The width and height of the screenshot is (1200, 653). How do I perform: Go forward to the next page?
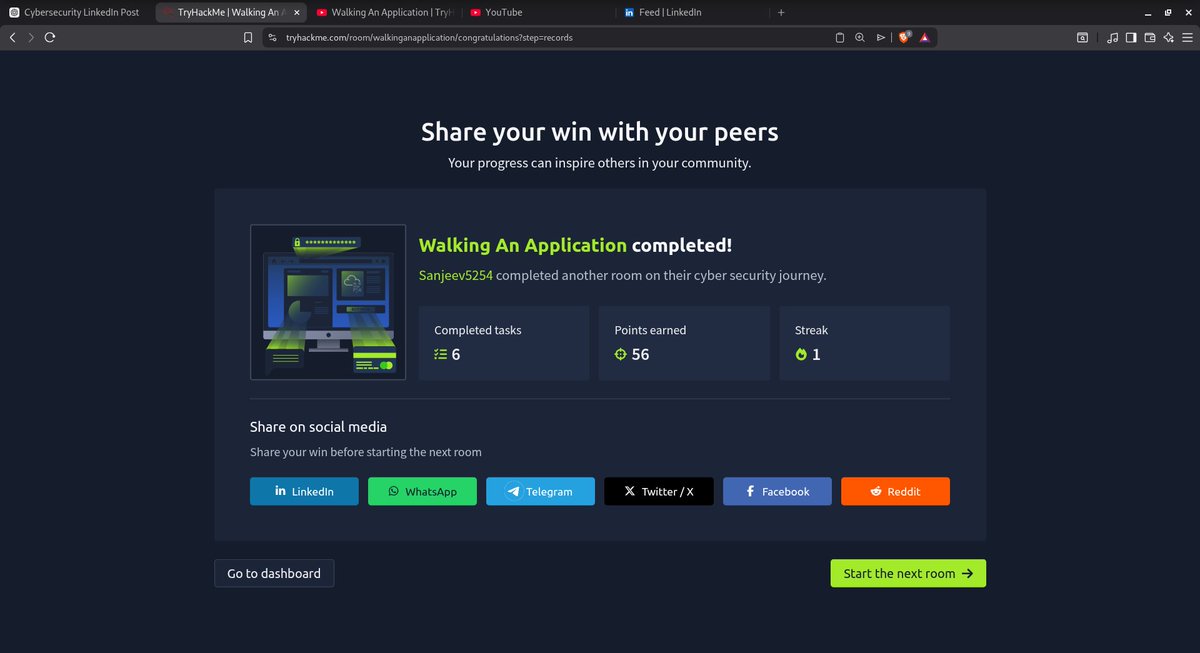pyautogui.click(x=30, y=37)
